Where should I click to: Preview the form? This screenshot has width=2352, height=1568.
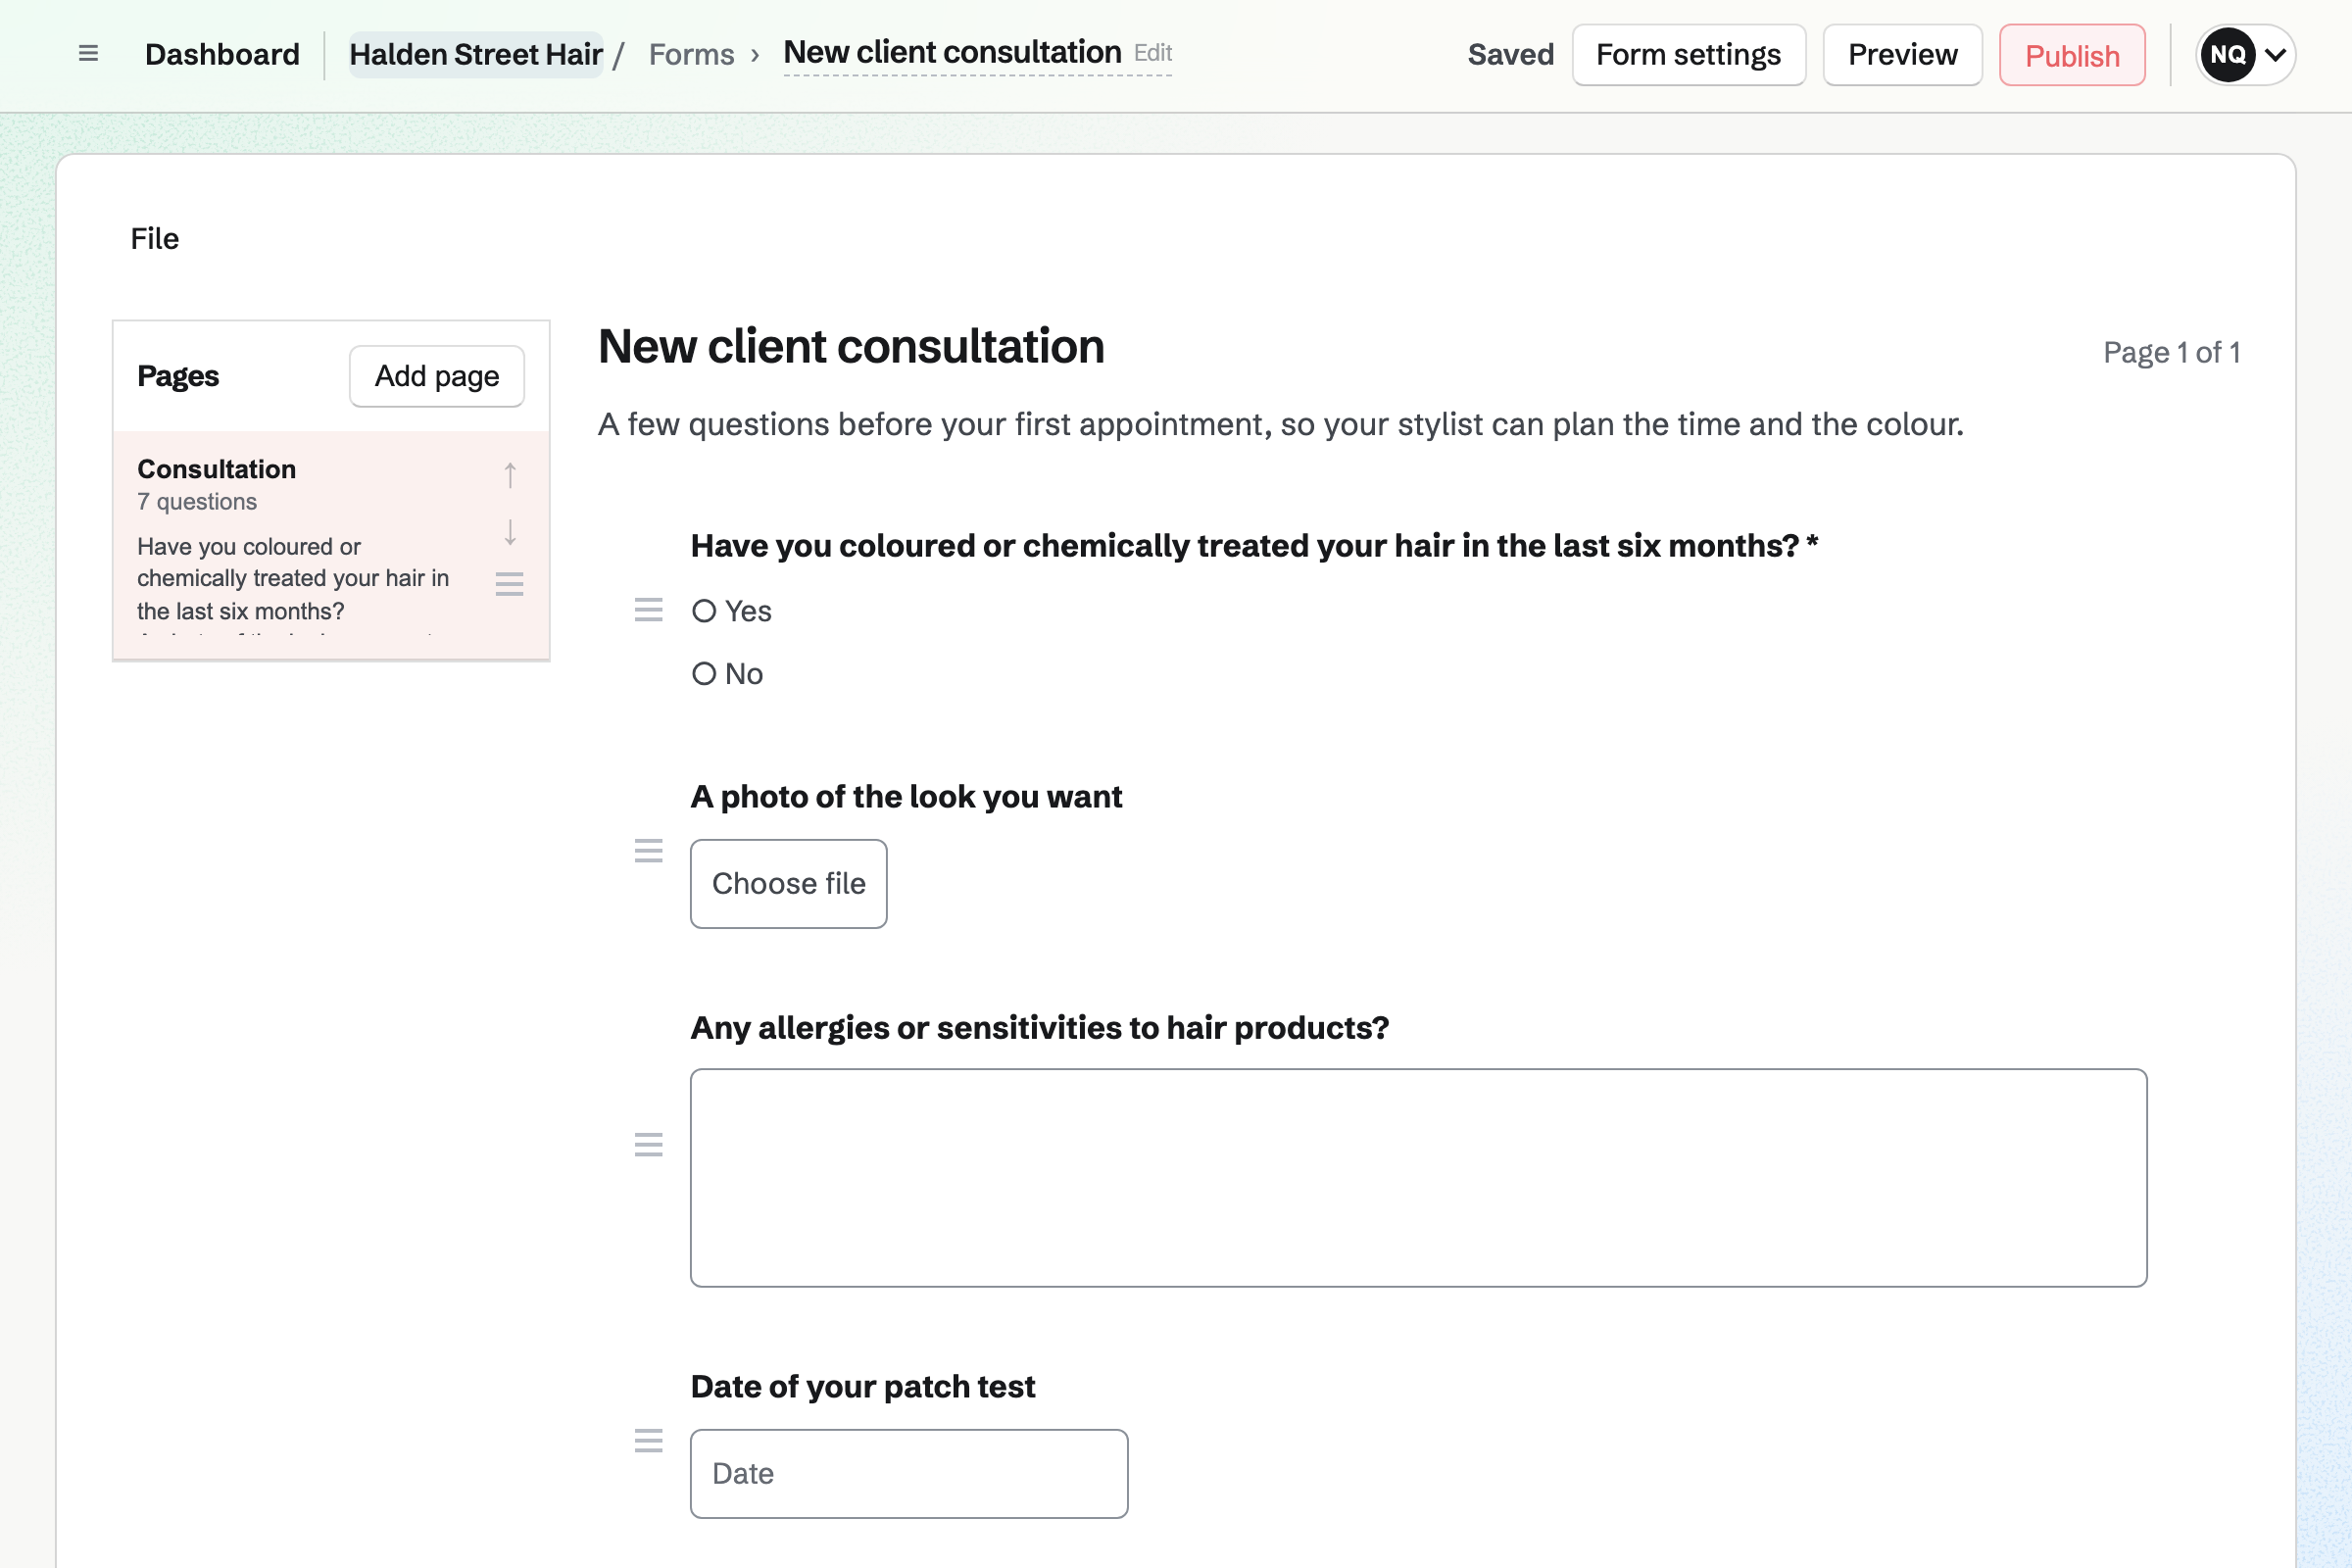point(1902,55)
